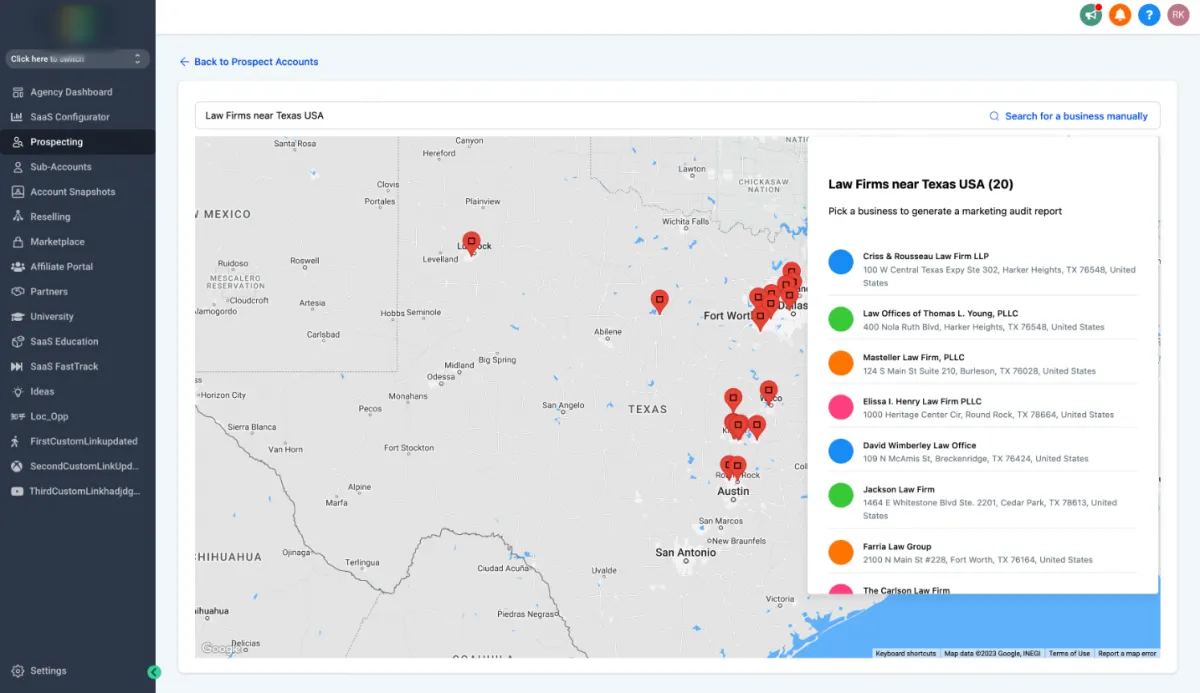
Task: Click the University graduation cap icon
Action: pyautogui.click(x=18, y=317)
